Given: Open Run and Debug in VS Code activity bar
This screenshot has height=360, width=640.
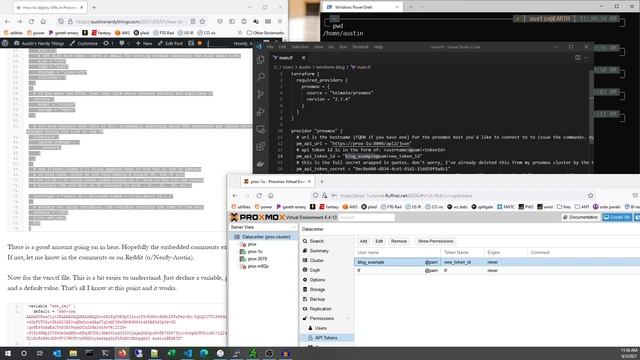Looking at the screenshot, I should point(261,112).
